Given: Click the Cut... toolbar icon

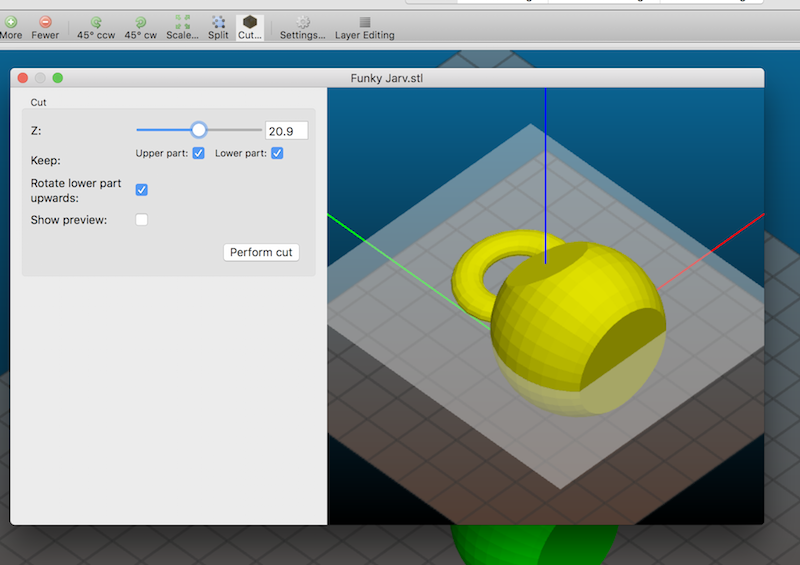Looking at the screenshot, I should (x=250, y=22).
